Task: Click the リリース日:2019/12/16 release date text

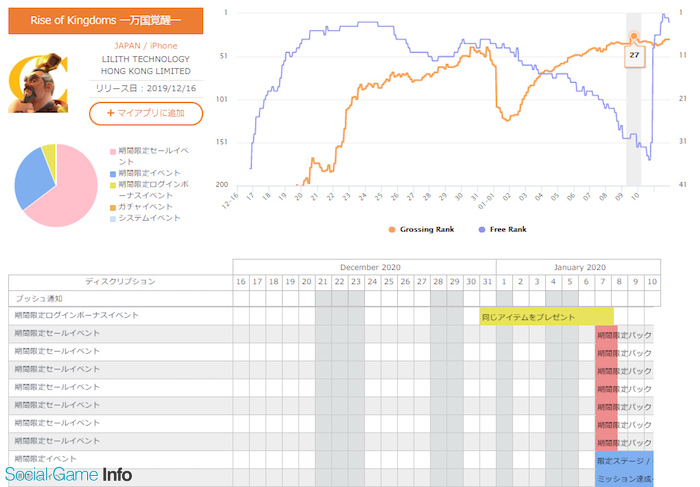Action: [x=146, y=88]
